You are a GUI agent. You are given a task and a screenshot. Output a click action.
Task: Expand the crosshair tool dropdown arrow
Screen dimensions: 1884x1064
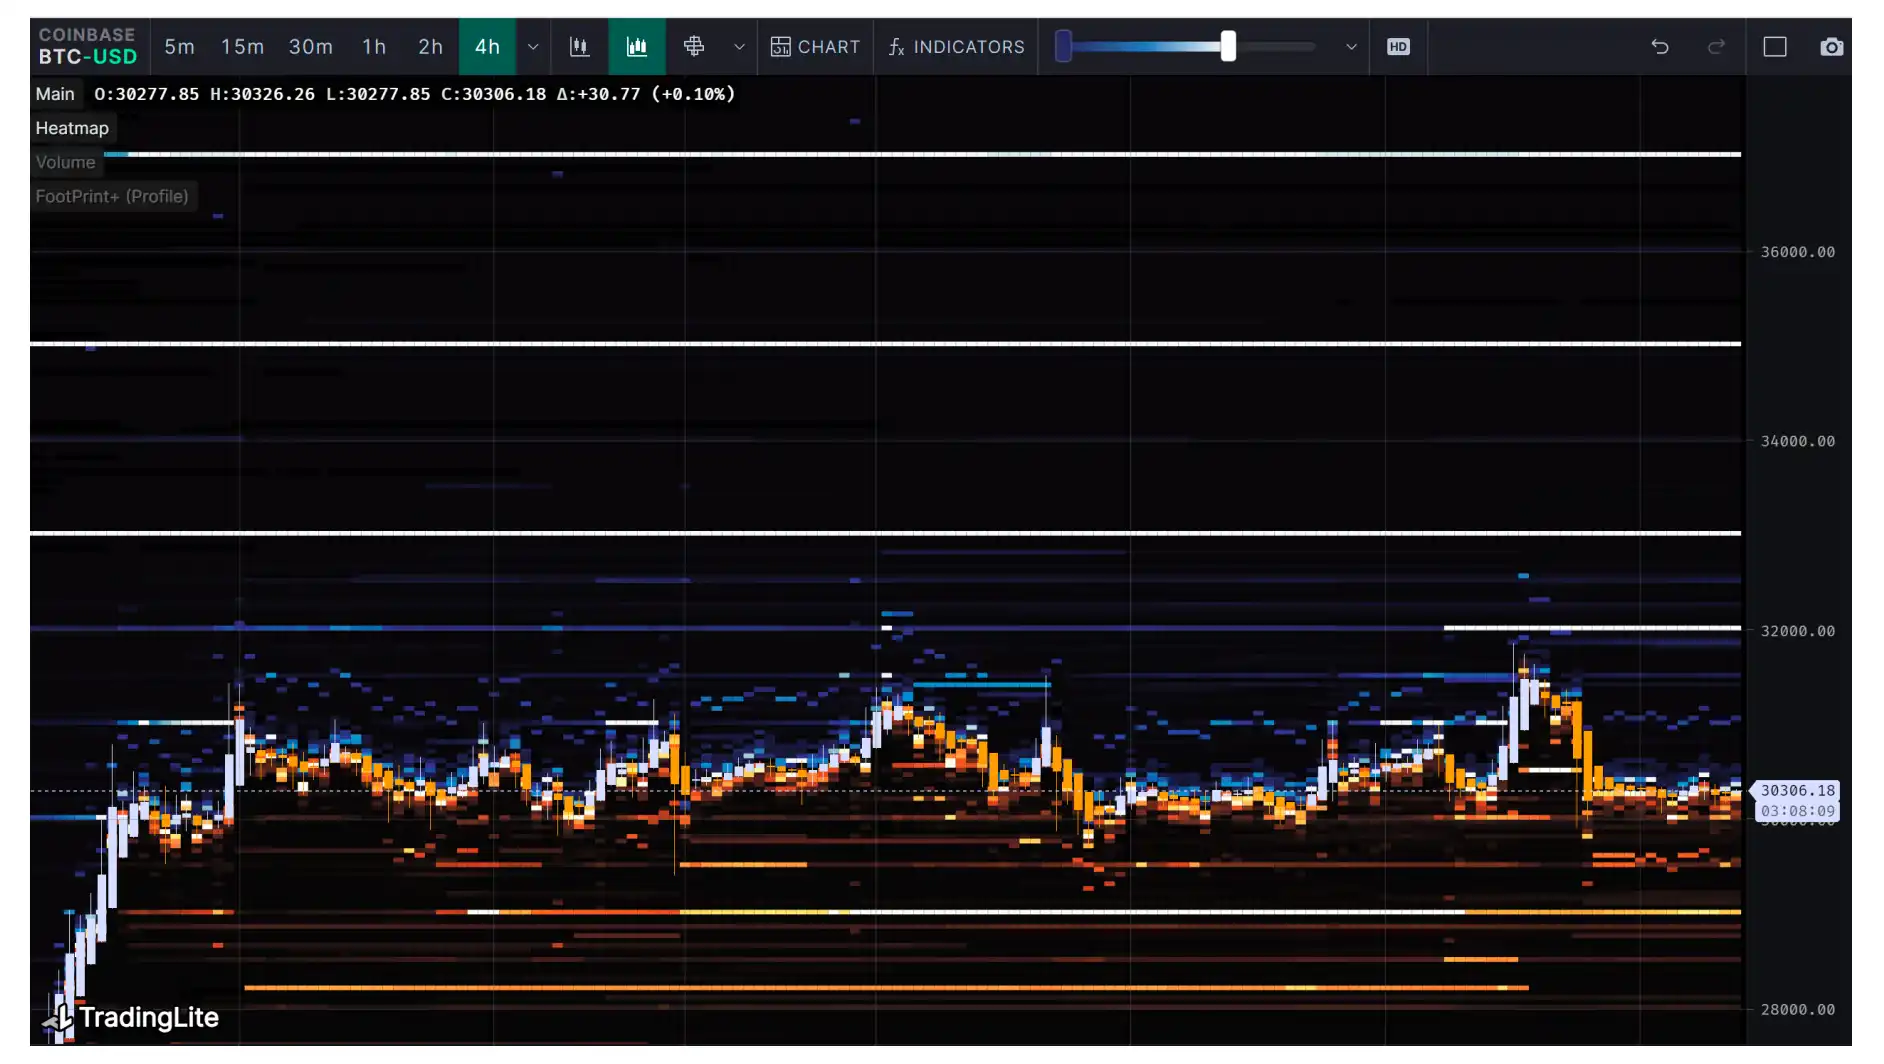click(739, 46)
